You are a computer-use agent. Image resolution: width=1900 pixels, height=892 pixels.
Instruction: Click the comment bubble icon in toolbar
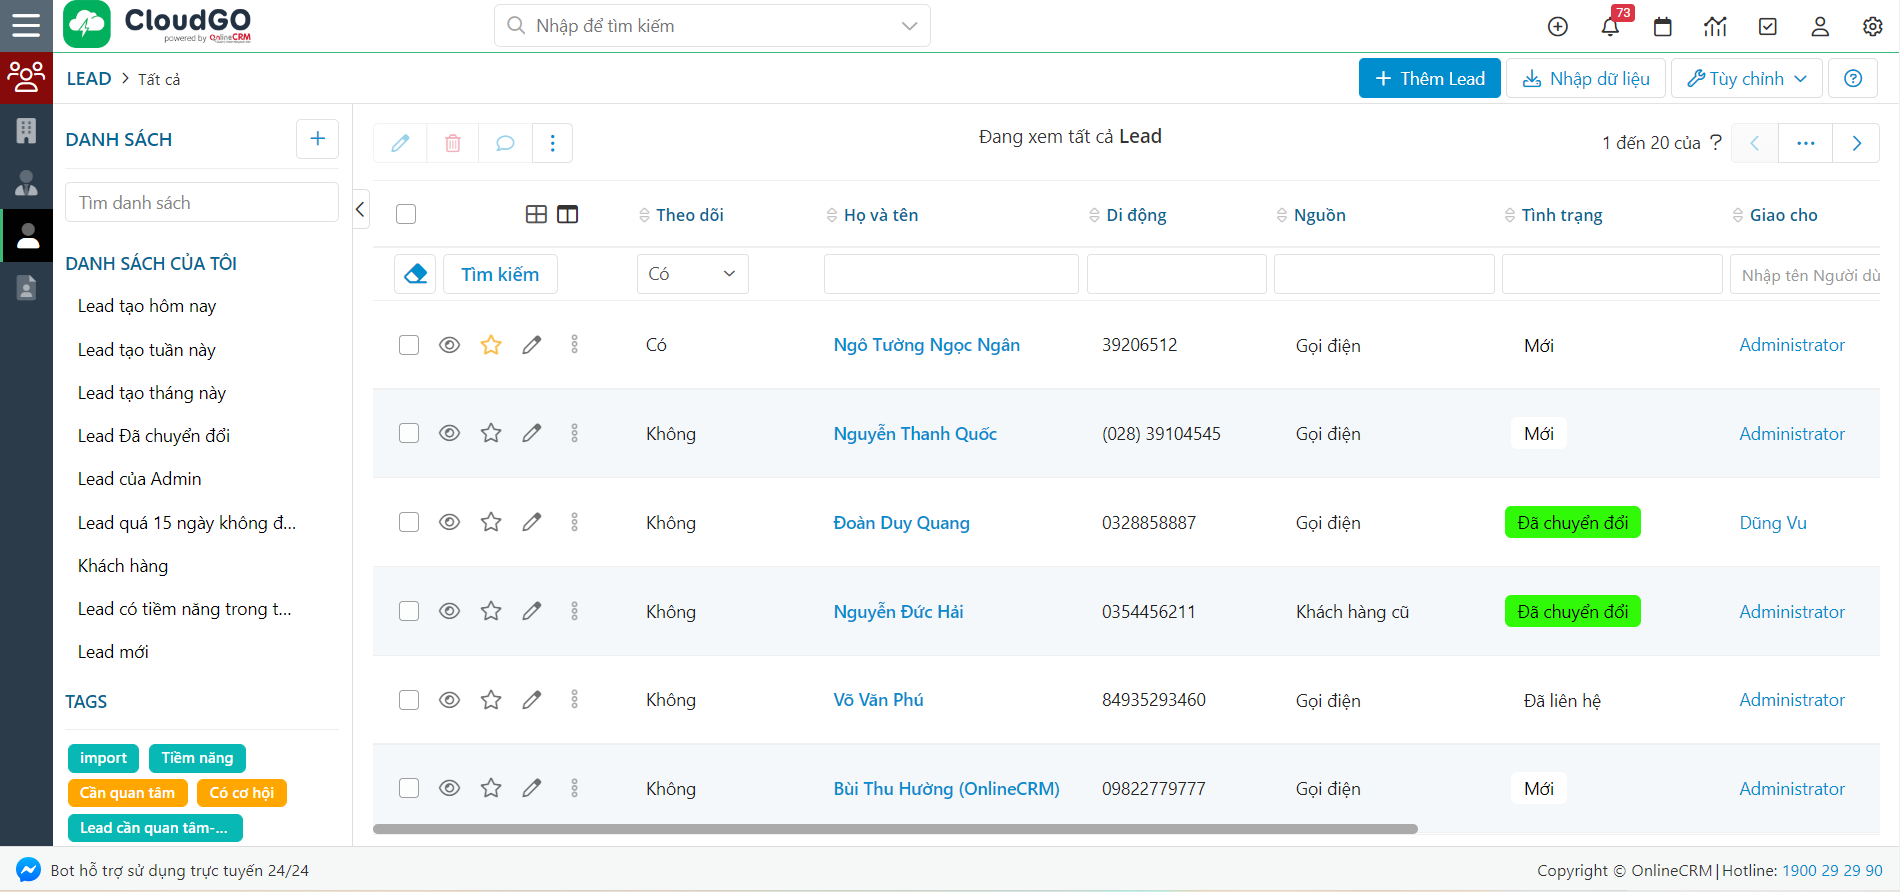pyautogui.click(x=505, y=143)
